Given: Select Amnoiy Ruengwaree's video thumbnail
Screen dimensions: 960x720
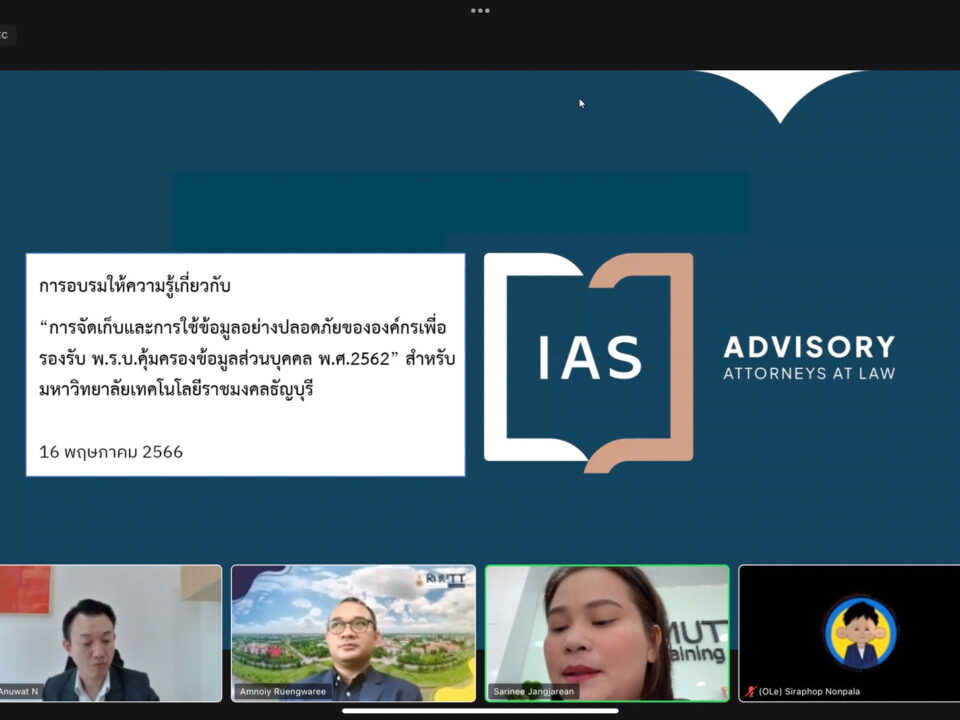Looking at the screenshot, I should [x=353, y=633].
